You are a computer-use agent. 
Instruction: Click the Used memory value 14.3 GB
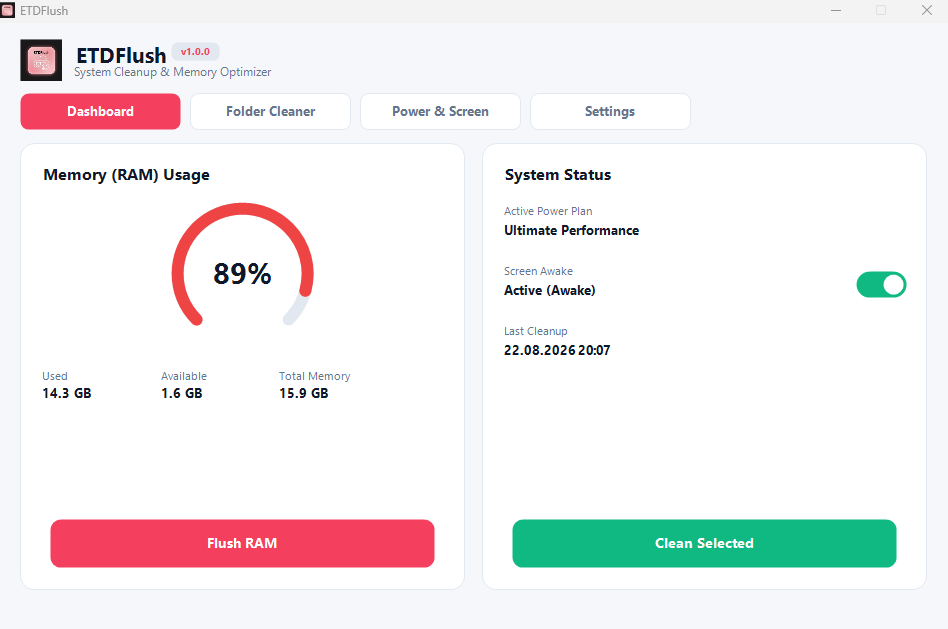pyautogui.click(x=67, y=393)
